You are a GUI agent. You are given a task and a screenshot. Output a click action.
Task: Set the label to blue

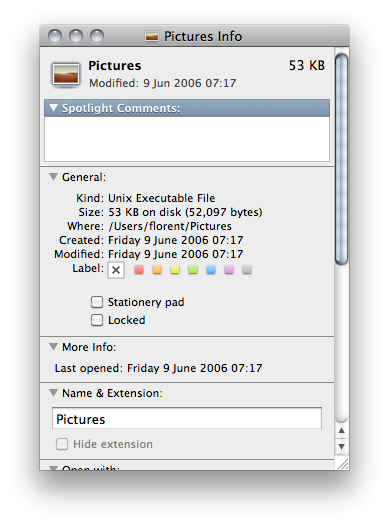[211, 270]
